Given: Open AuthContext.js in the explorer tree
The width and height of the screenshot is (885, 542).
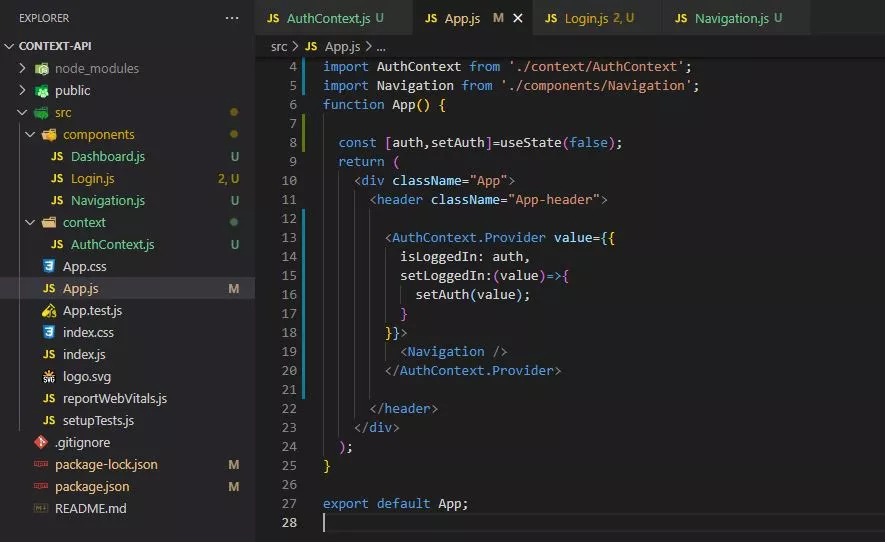Looking at the screenshot, I should (112, 244).
